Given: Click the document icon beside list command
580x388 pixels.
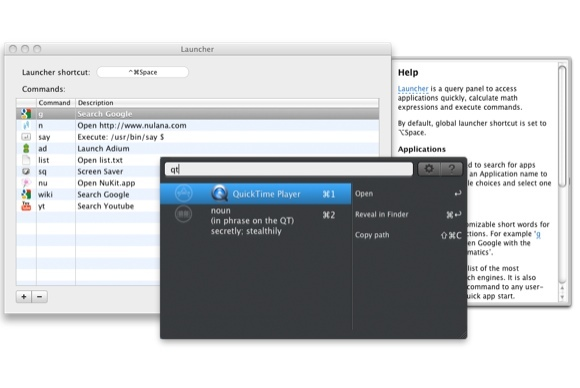Looking at the screenshot, I should click(26, 160).
